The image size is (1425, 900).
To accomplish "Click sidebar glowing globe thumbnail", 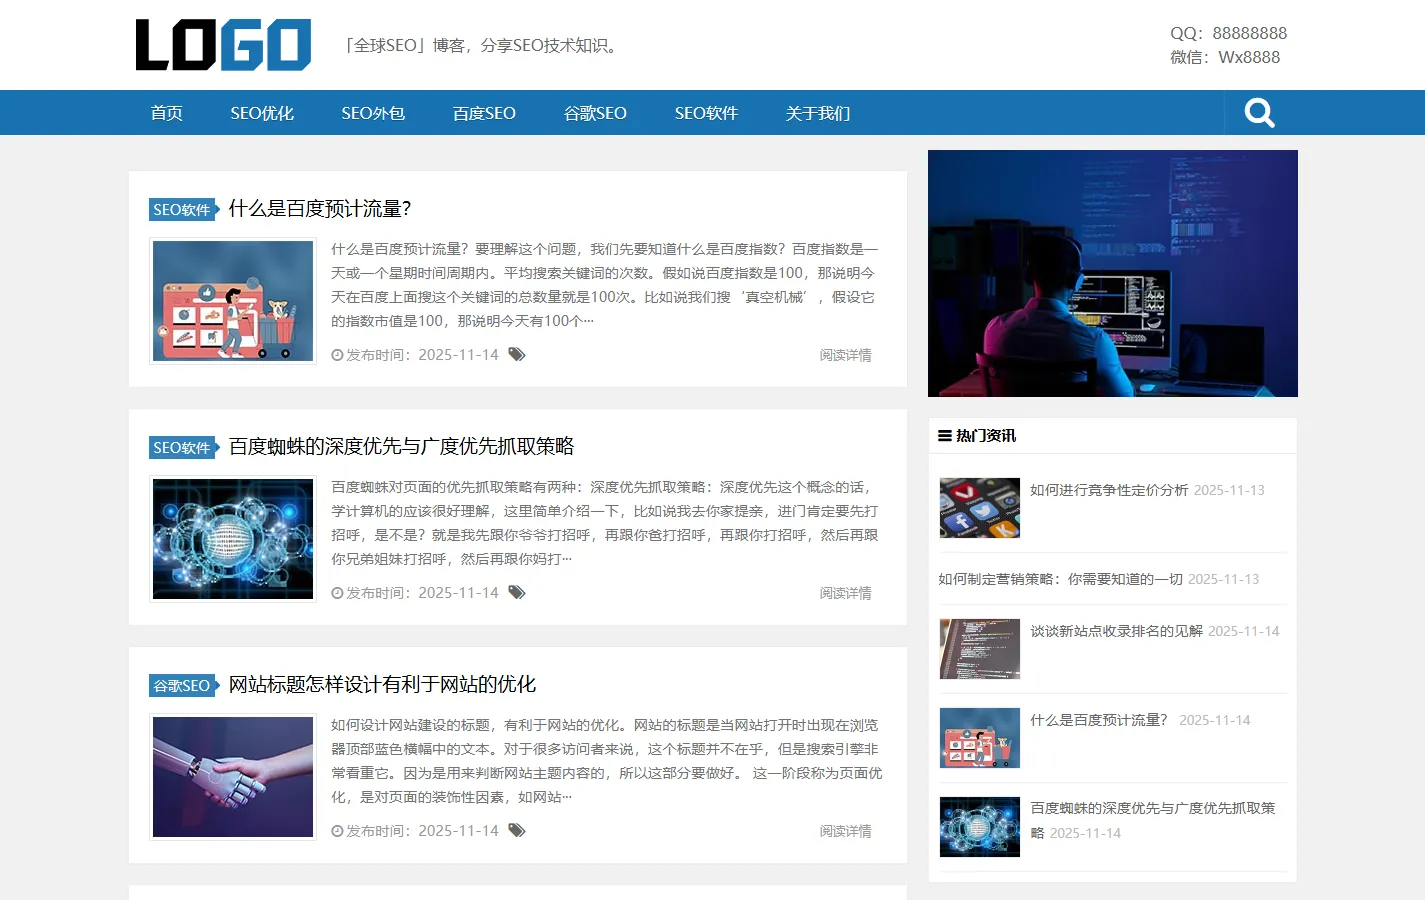I will pyautogui.click(x=980, y=827).
